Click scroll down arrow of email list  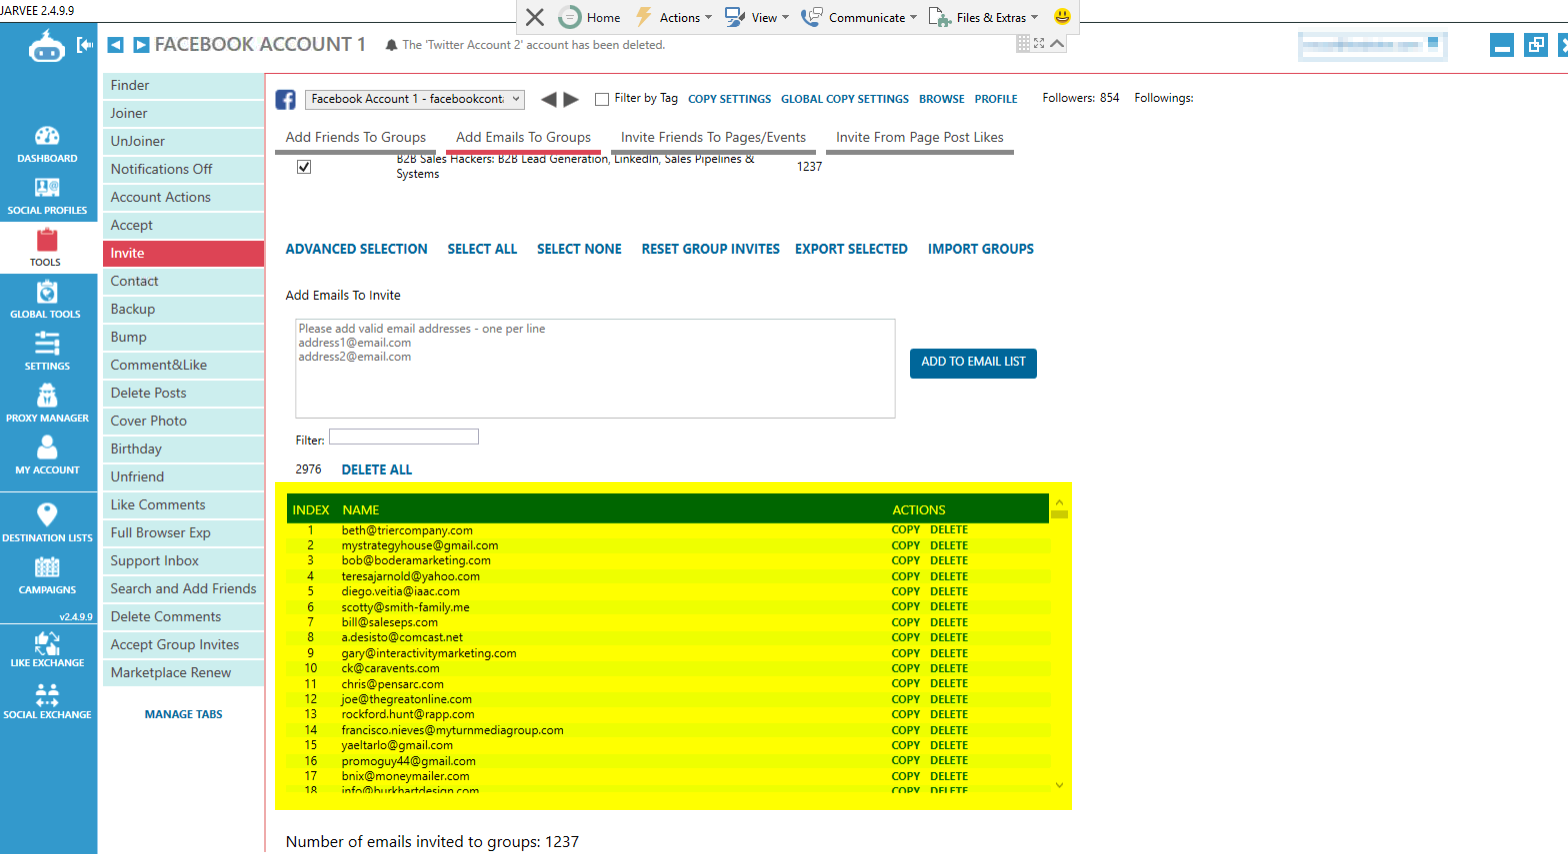pos(1059,785)
